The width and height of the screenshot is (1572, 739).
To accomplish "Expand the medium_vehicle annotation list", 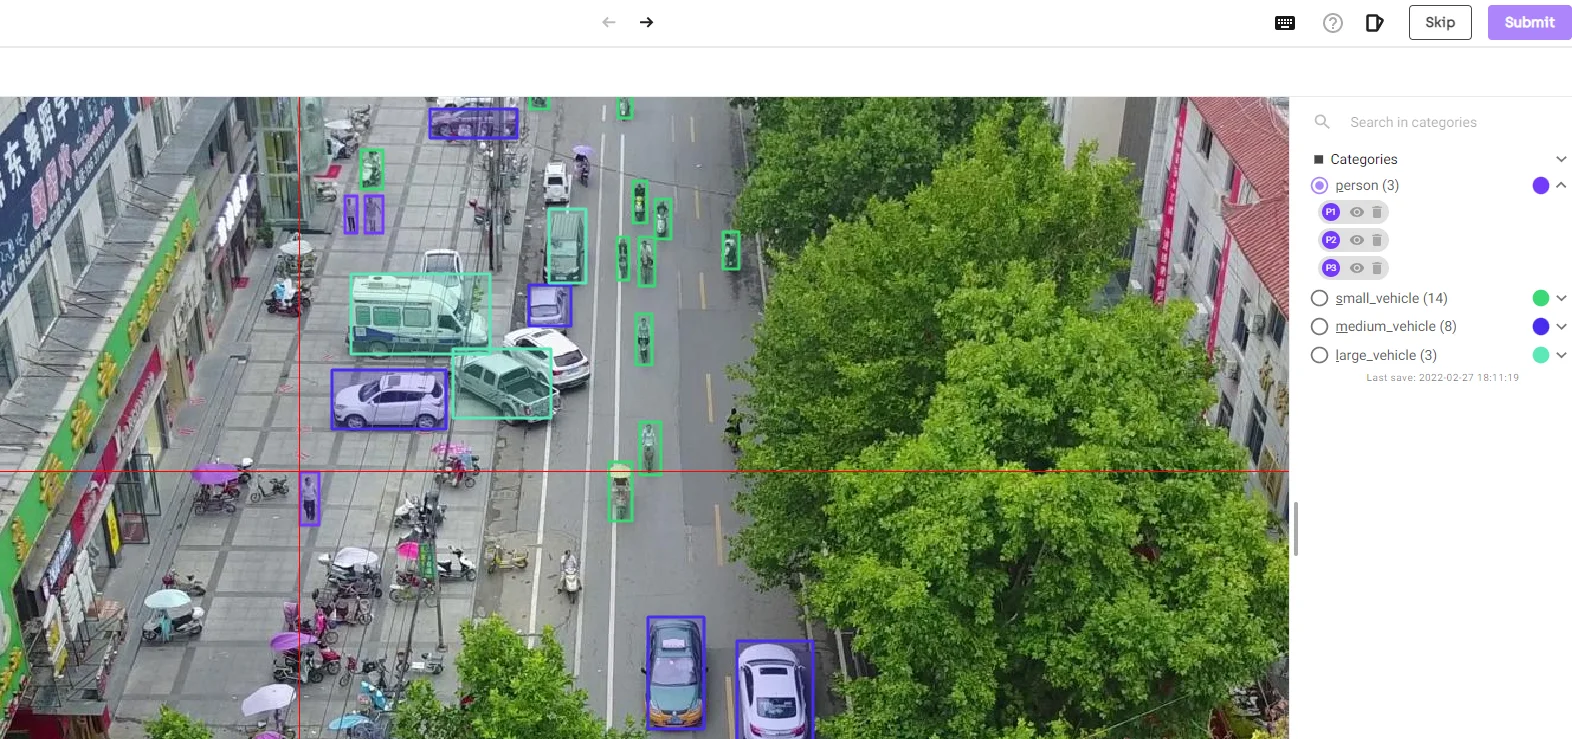I will [x=1561, y=326].
